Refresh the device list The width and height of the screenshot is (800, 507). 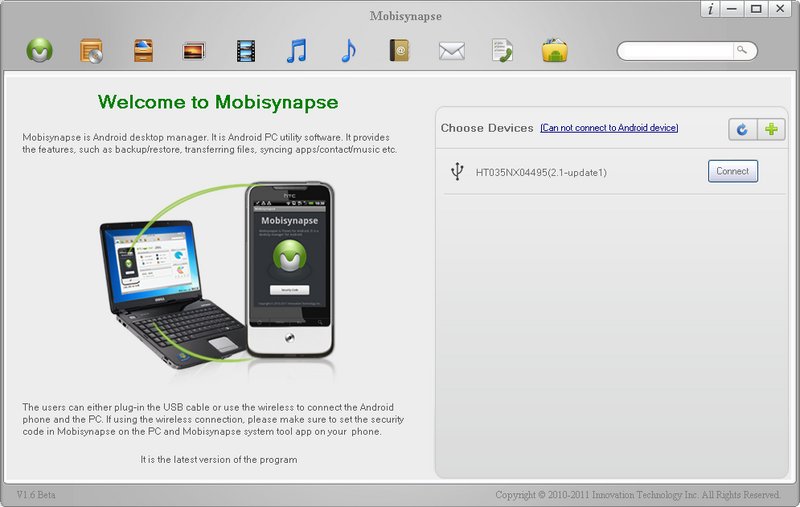tap(742, 130)
